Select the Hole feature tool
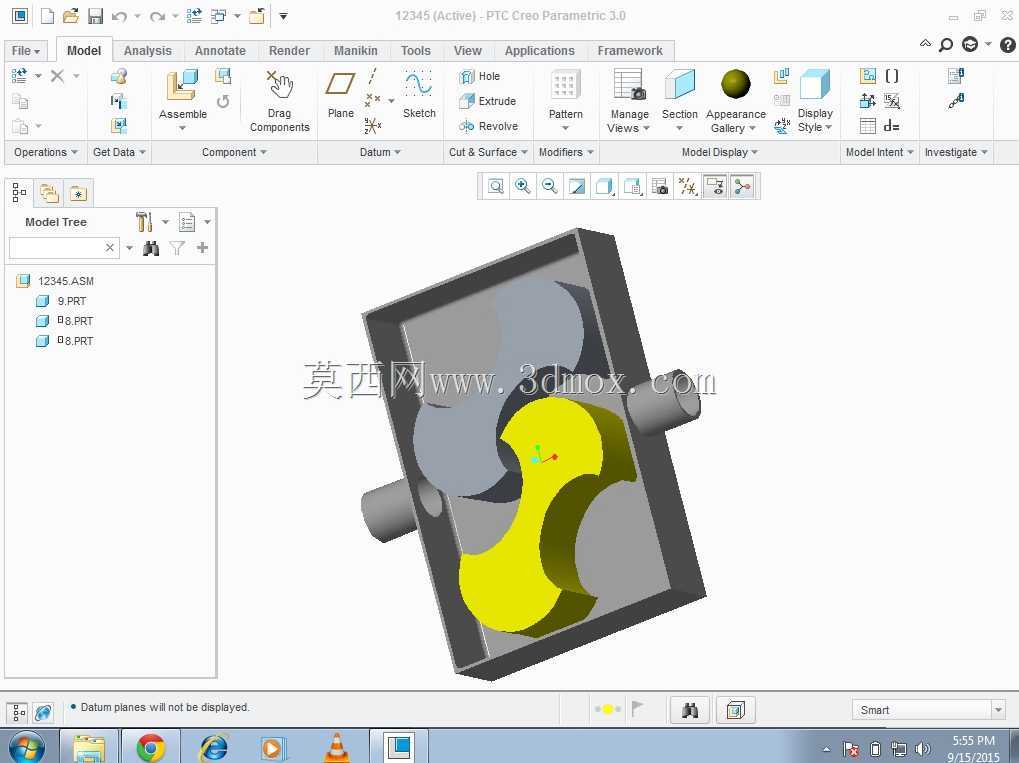 480,76
